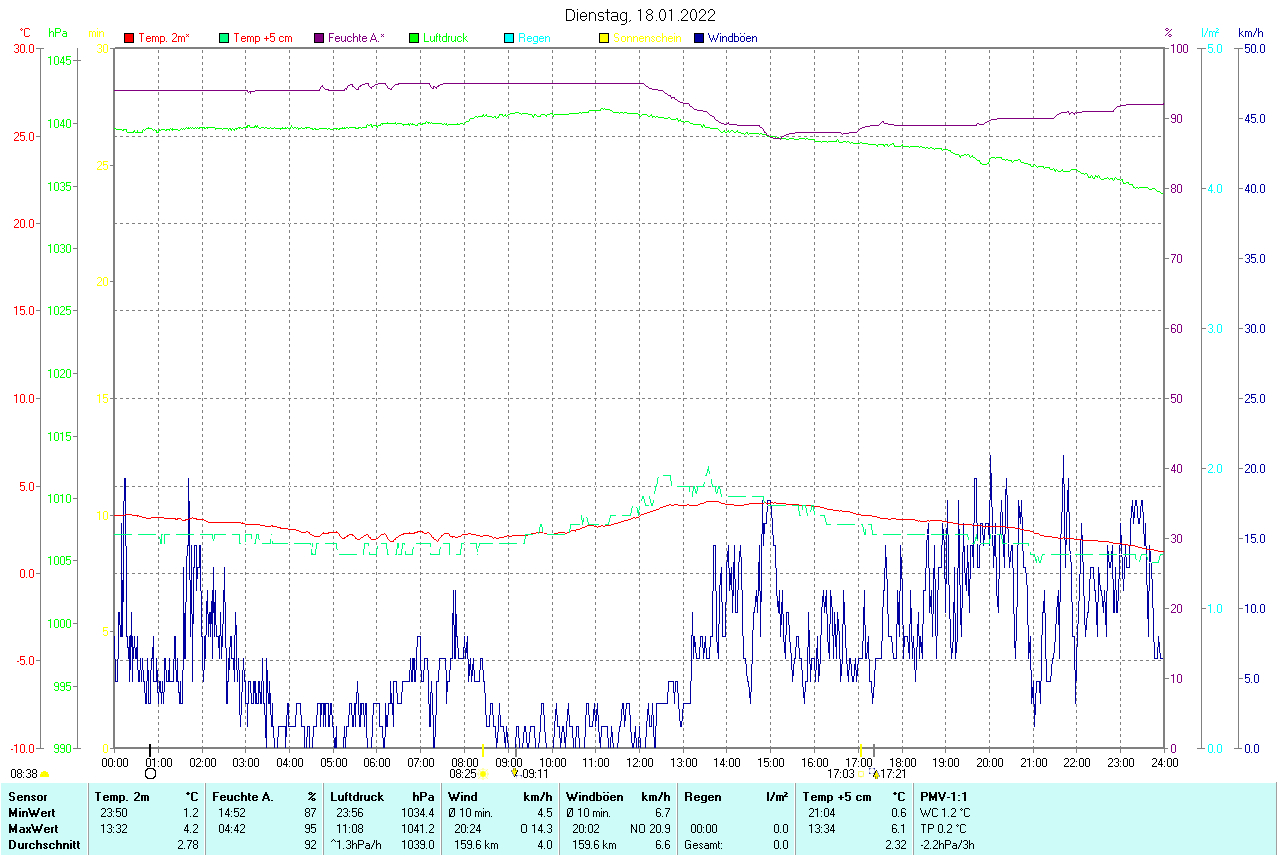Click the sunset time 17:03 label
The width and height of the screenshot is (1277, 855).
840,773
